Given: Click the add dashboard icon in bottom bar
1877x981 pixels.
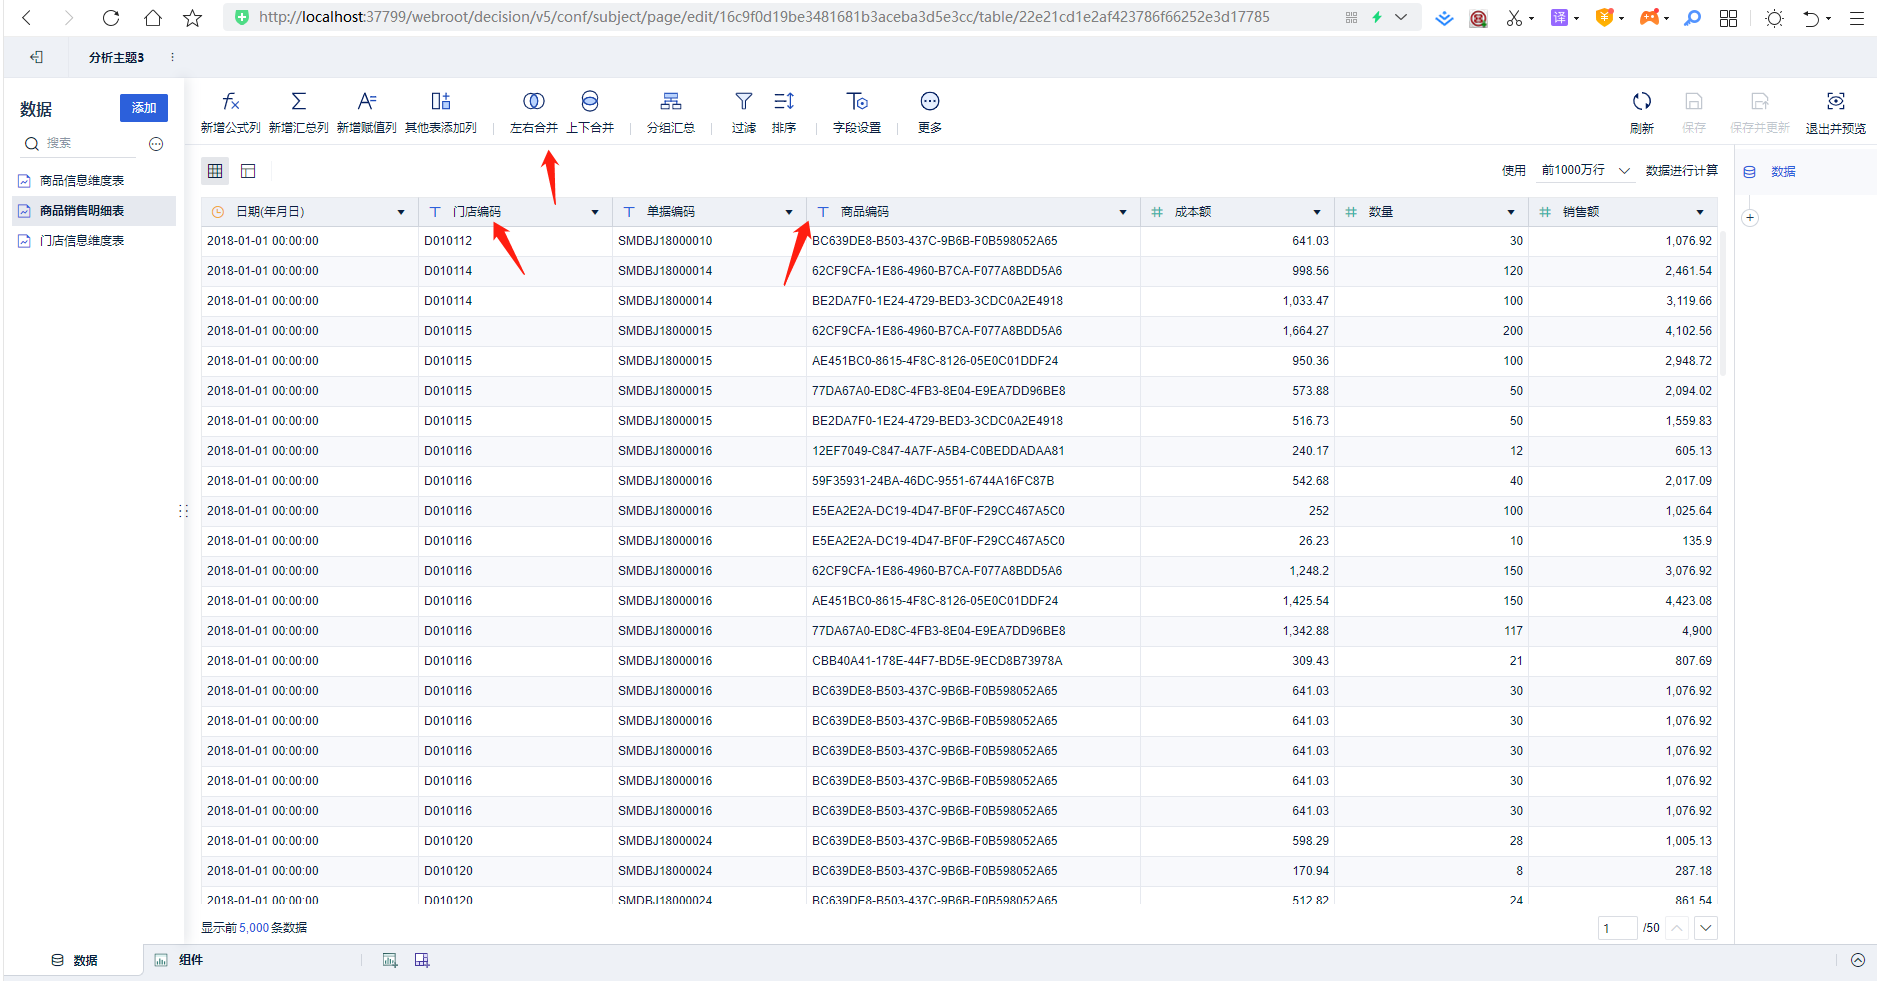Looking at the screenshot, I should coord(422,960).
